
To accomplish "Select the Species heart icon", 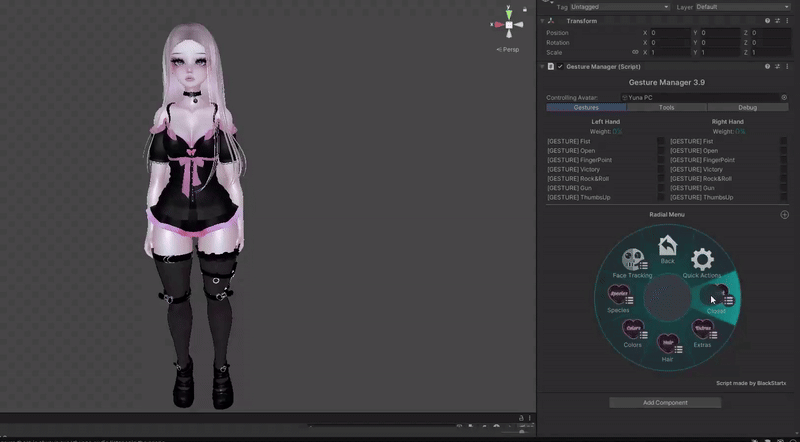I will [619, 295].
